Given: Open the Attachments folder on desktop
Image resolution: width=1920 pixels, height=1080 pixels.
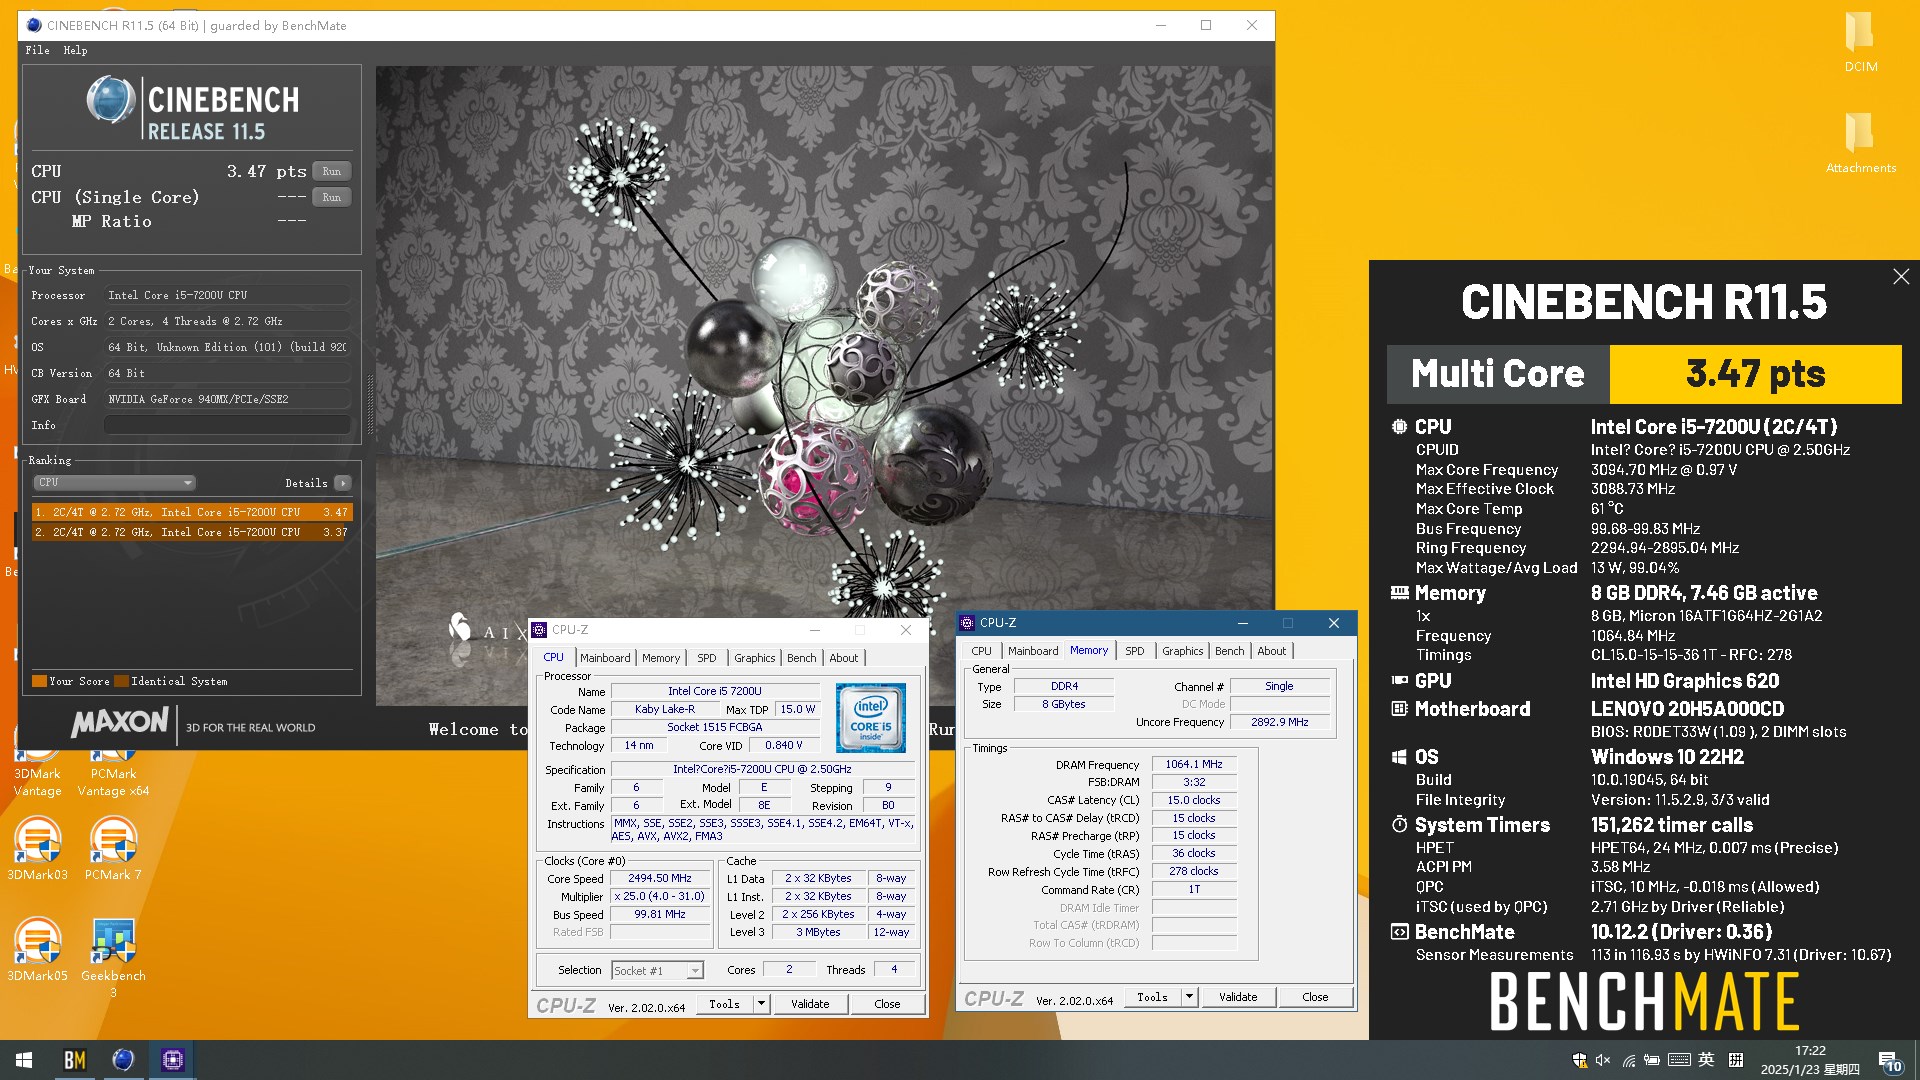Looking at the screenshot, I should 1860,143.
